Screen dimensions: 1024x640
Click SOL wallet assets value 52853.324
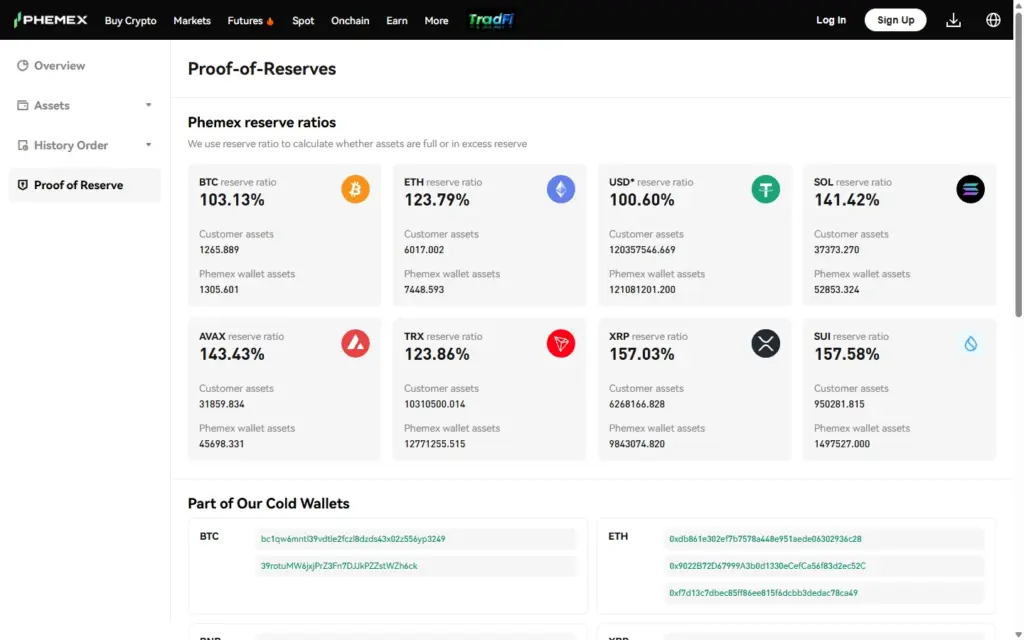(x=837, y=289)
